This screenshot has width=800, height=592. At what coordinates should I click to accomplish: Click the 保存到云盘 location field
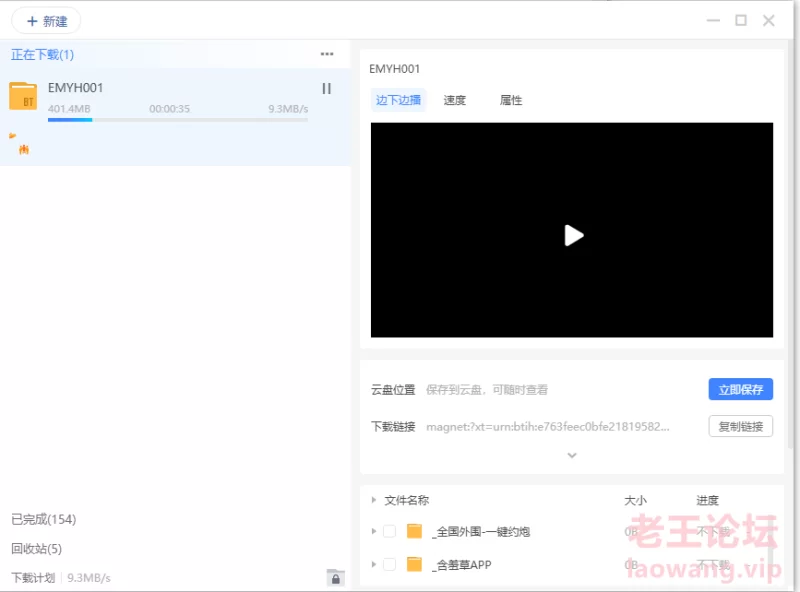click(x=487, y=390)
